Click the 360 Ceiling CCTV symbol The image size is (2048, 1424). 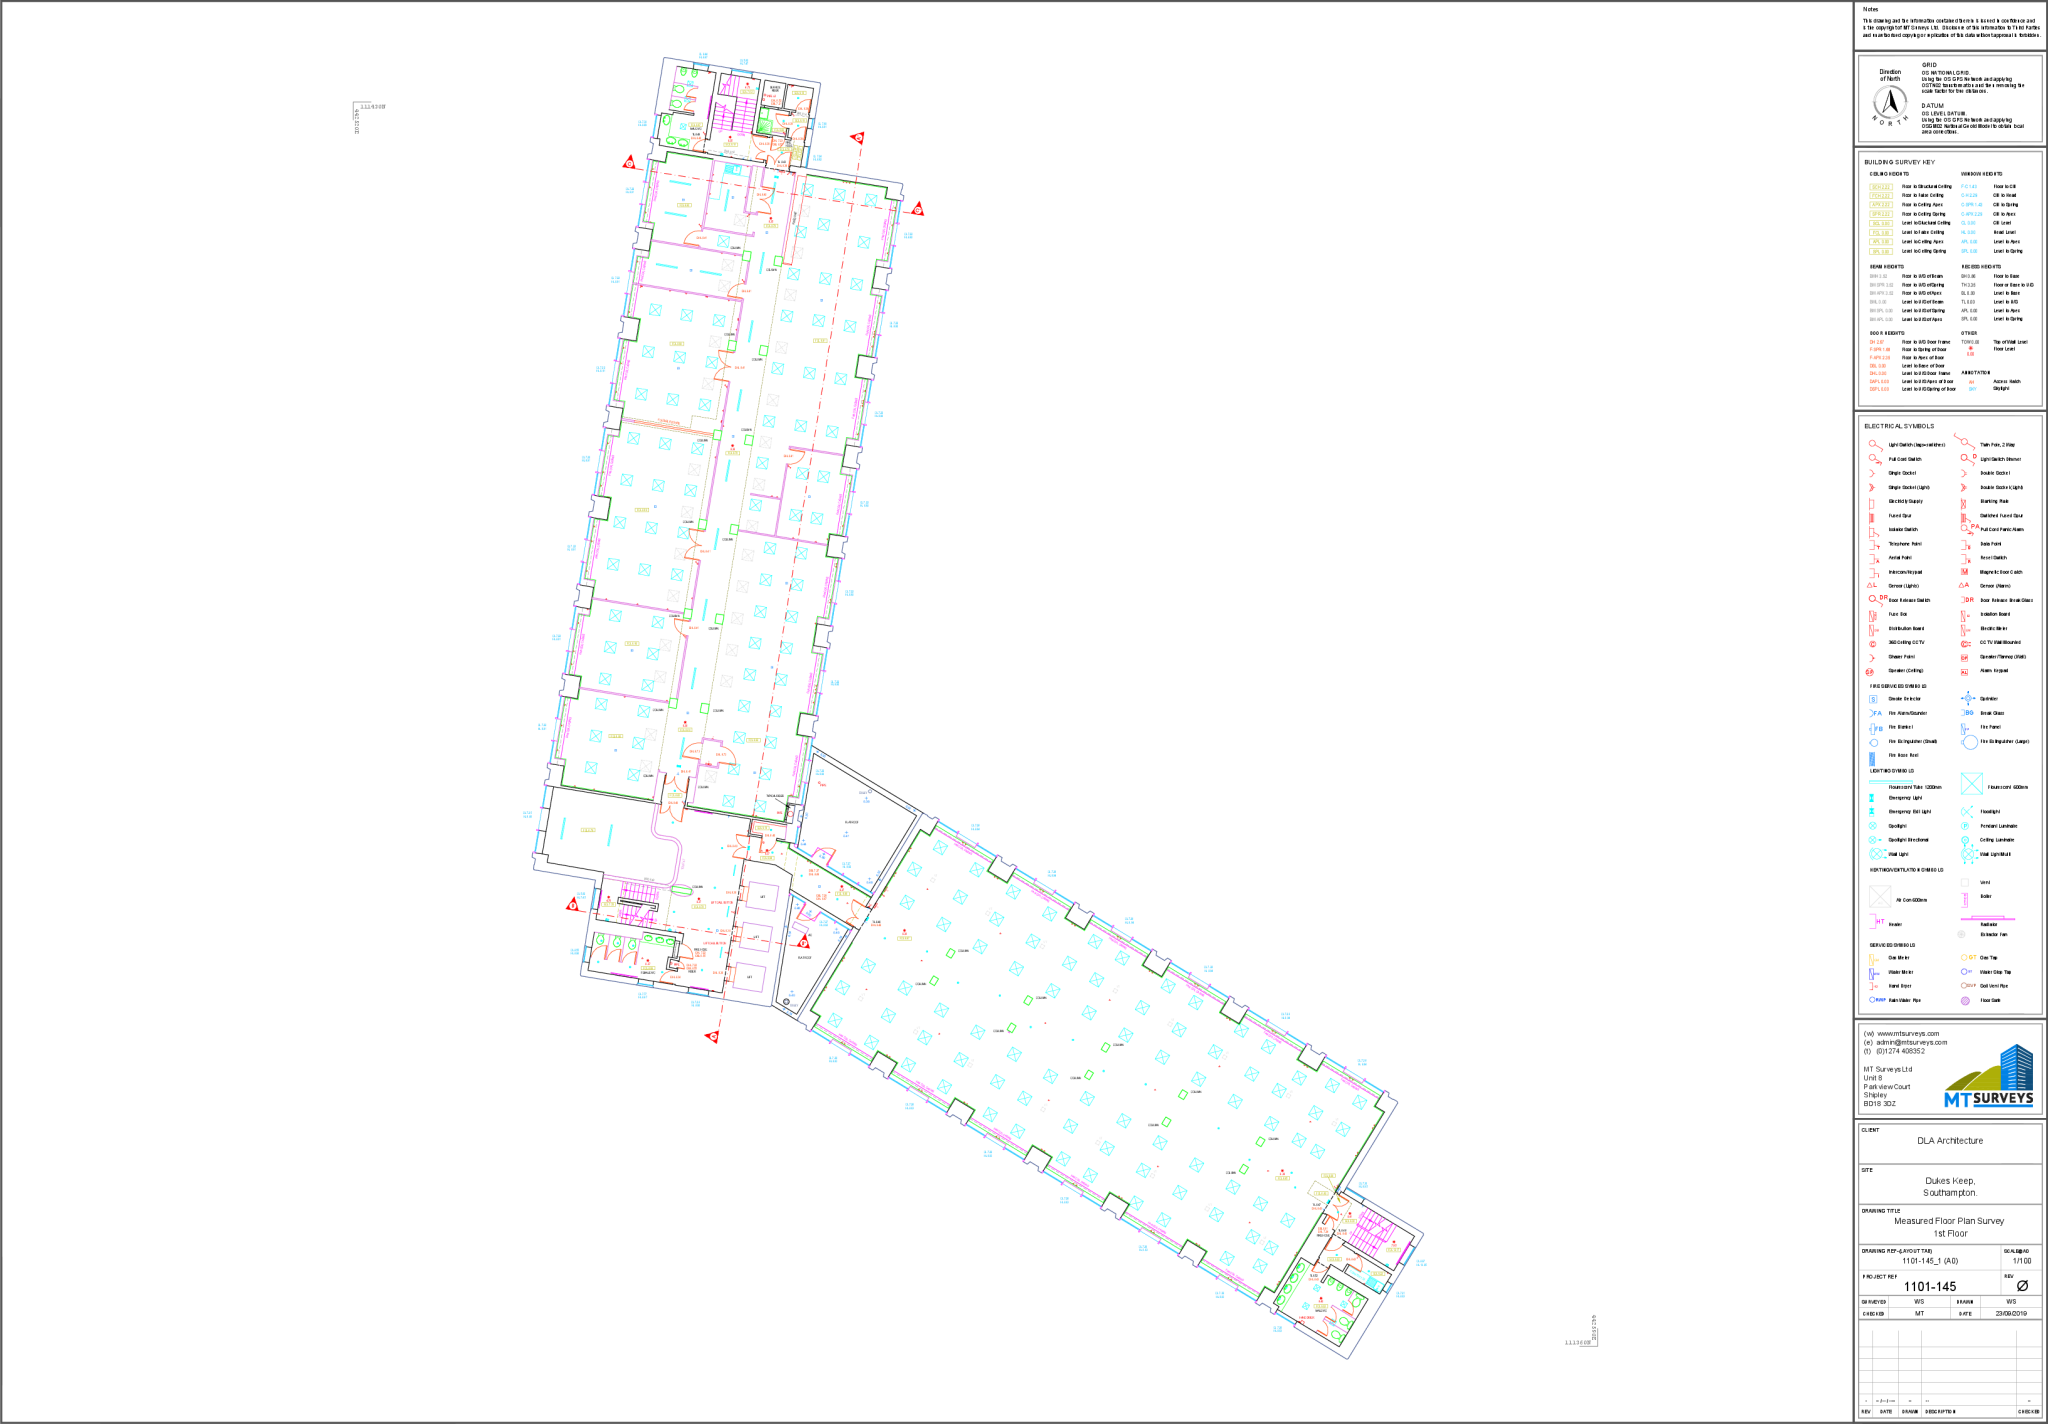click(x=1873, y=643)
